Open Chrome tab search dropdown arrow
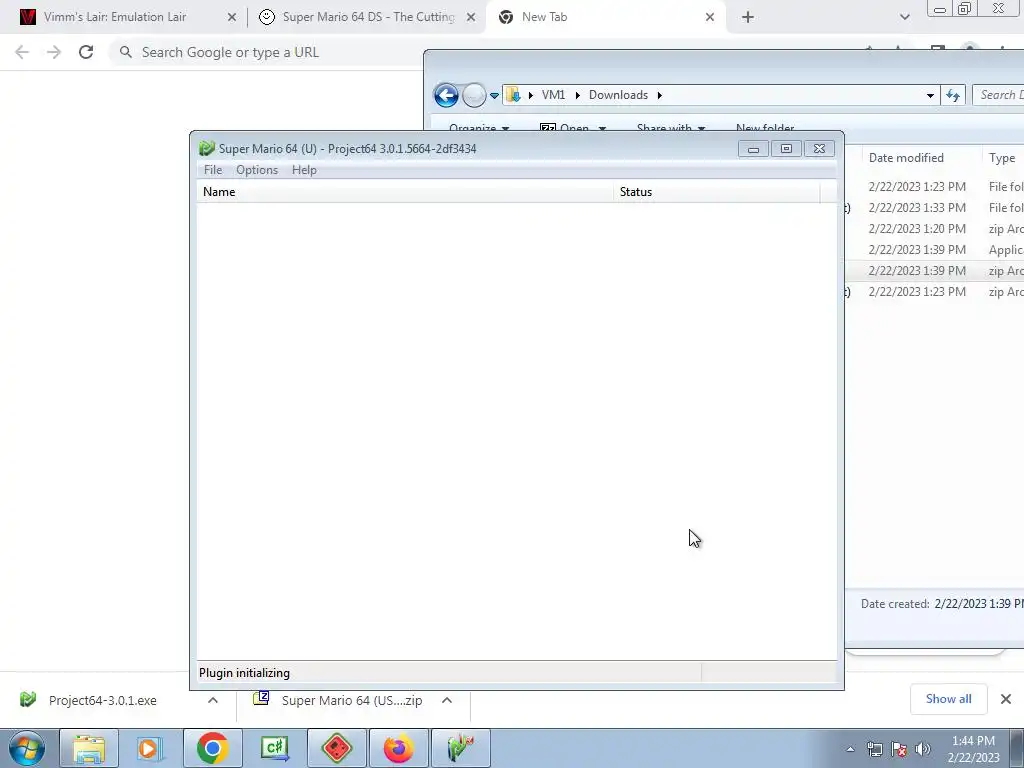This screenshot has width=1024, height=768. (x=904, y=18)
